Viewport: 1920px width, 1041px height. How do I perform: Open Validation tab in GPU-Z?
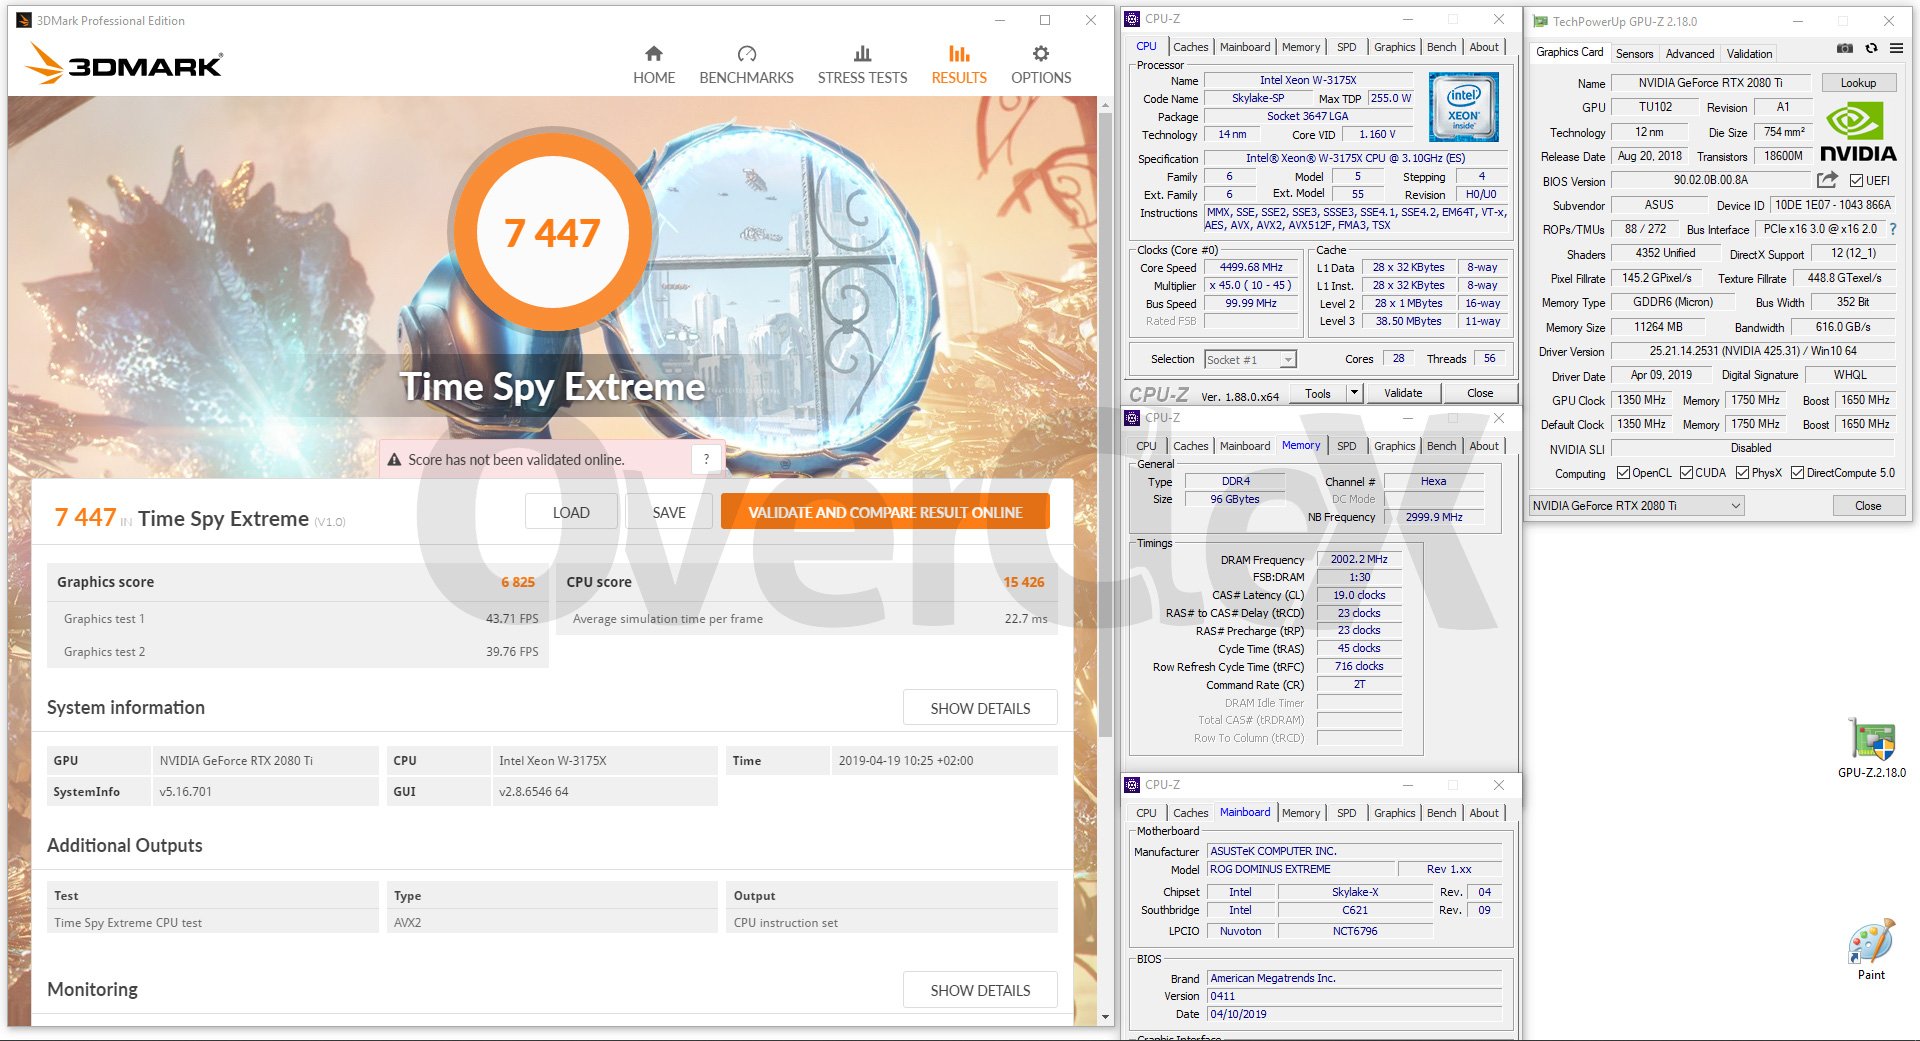click(x=1749, y=54)
